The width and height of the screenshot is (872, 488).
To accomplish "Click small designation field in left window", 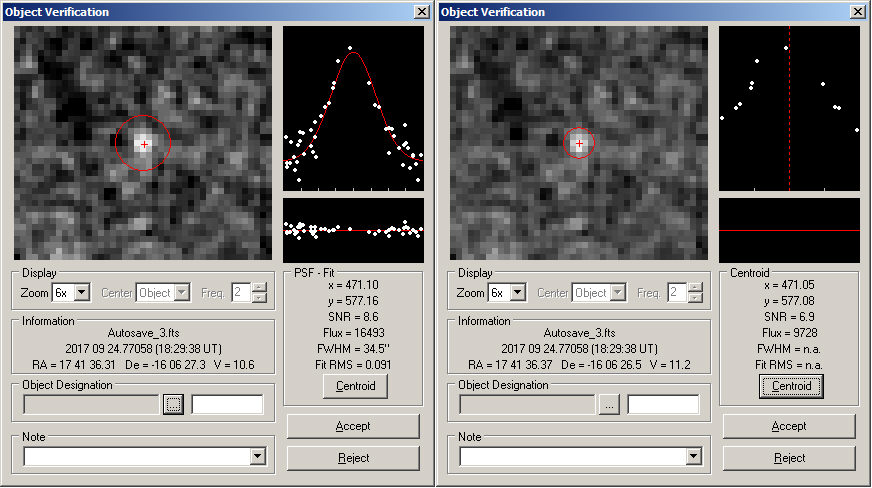I will (x=227, y=405).
